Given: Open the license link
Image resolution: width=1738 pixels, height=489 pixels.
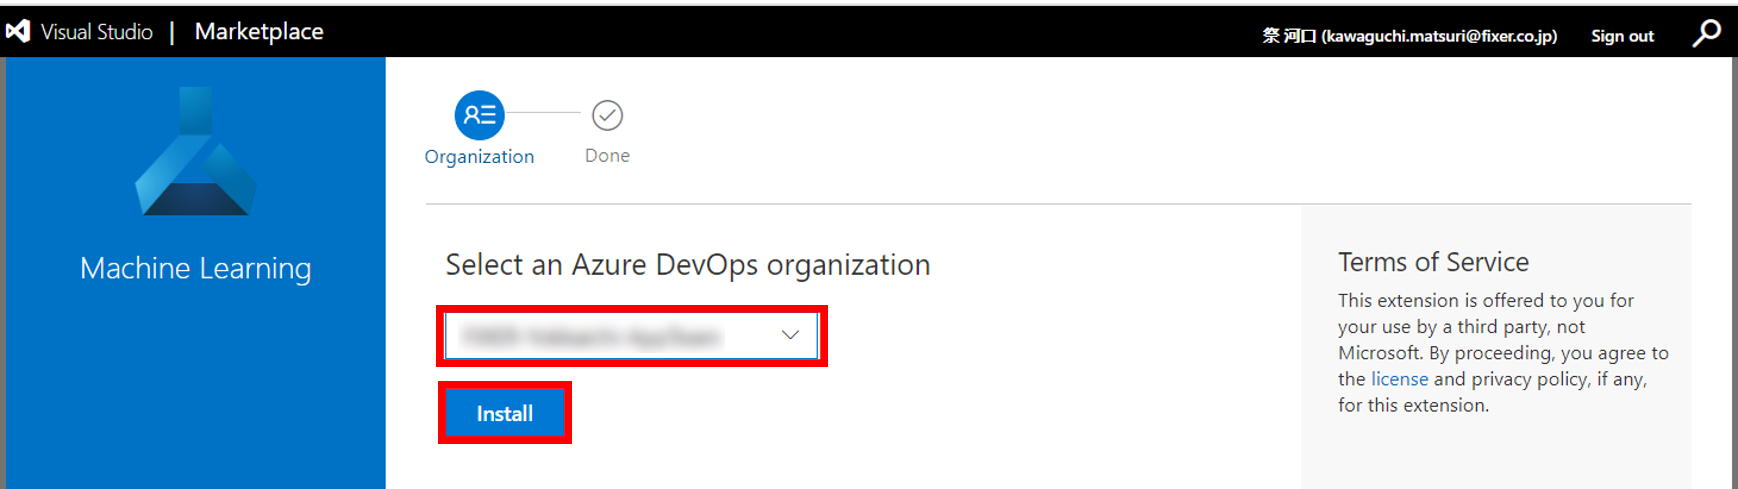Looking at the screenshot, I should click(x=1399, y=379).
